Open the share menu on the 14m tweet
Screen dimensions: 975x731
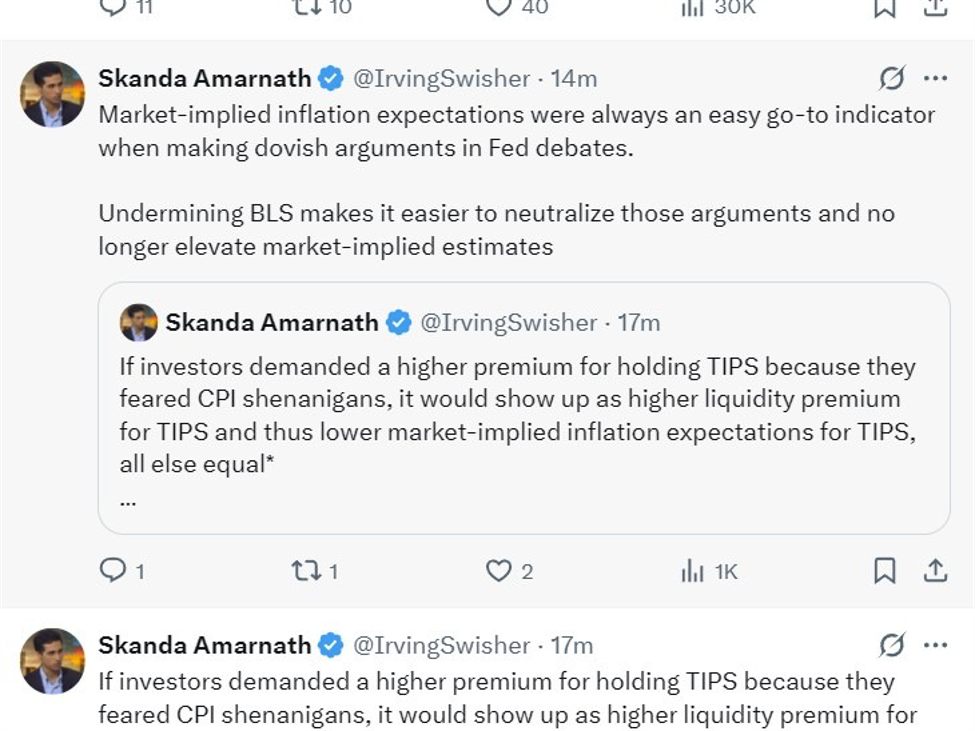click(x=936, y=571)
